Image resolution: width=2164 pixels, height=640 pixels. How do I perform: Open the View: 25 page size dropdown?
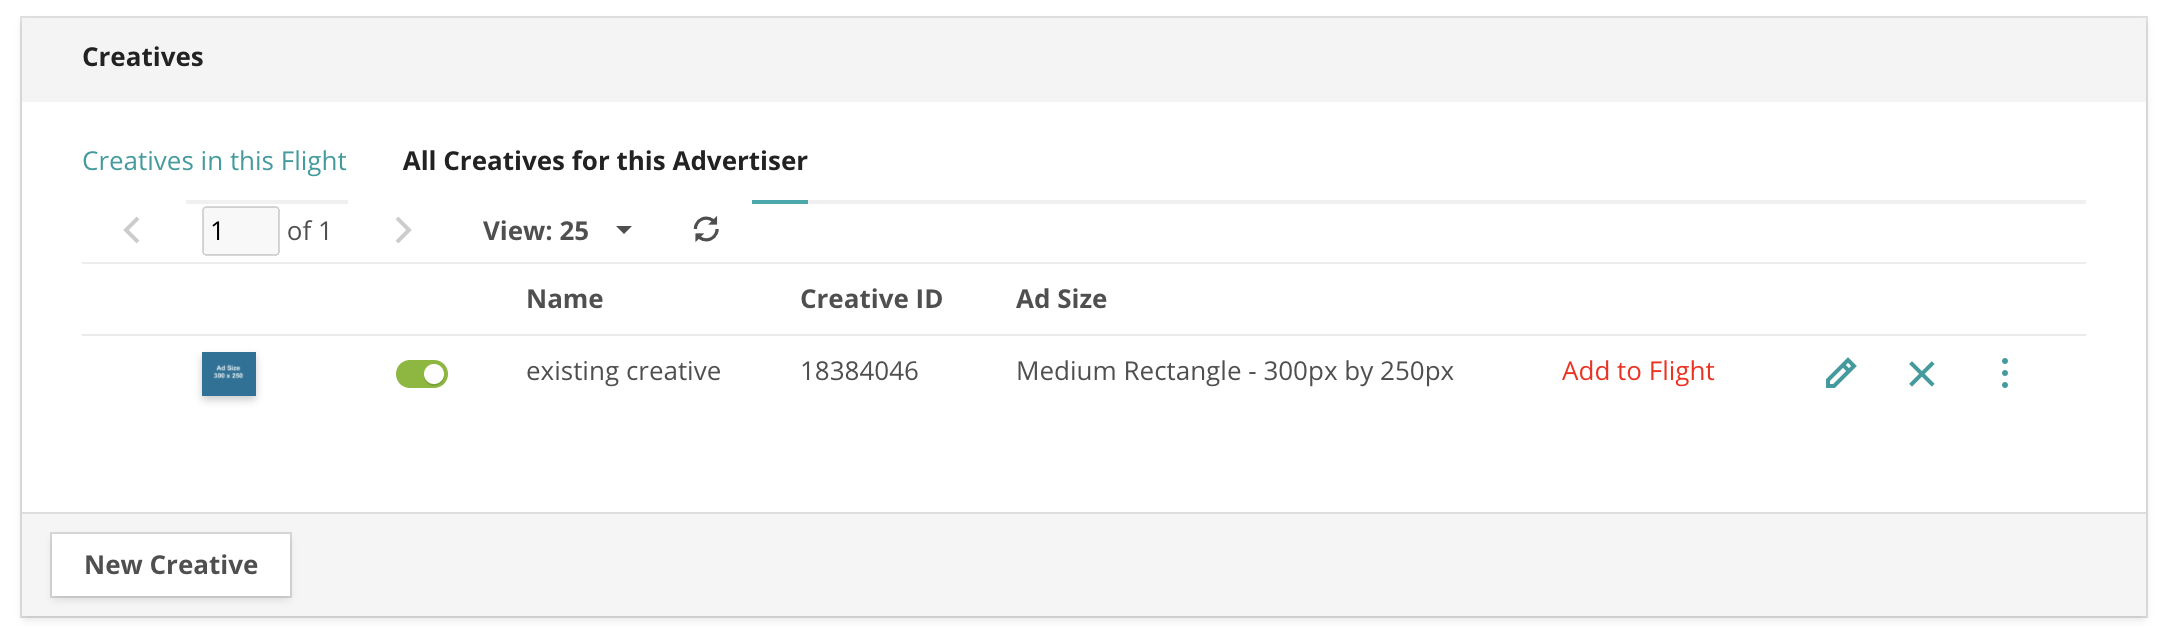pos(557,231)
